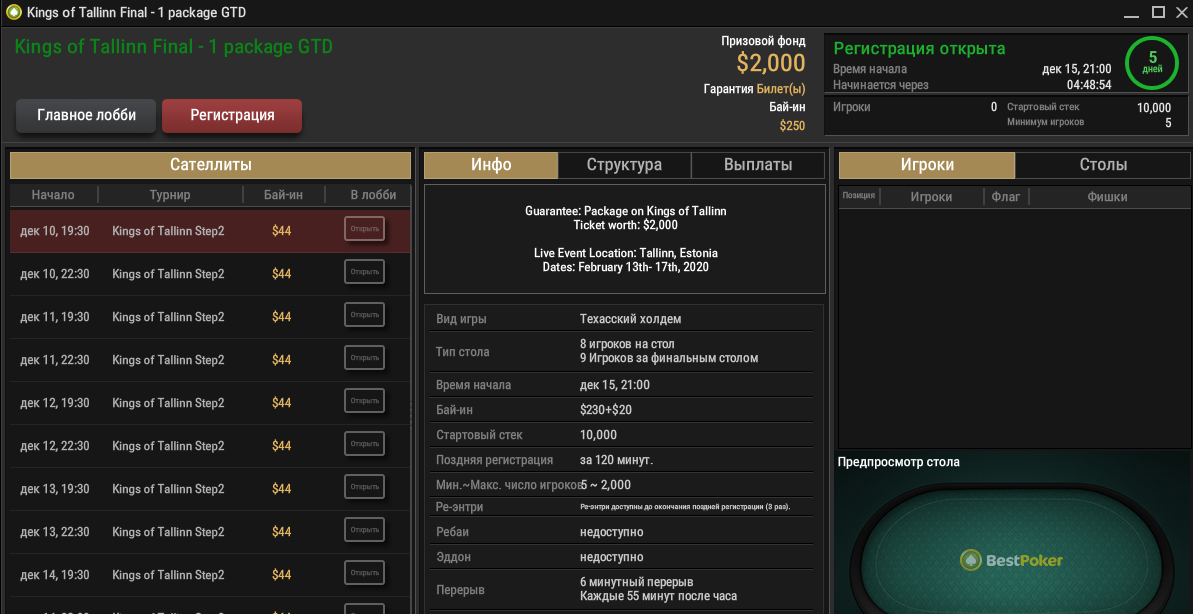Viewport: 1193px width, 614px height.
Task: Click the 5 days countdown circle
Action: 1152,62
